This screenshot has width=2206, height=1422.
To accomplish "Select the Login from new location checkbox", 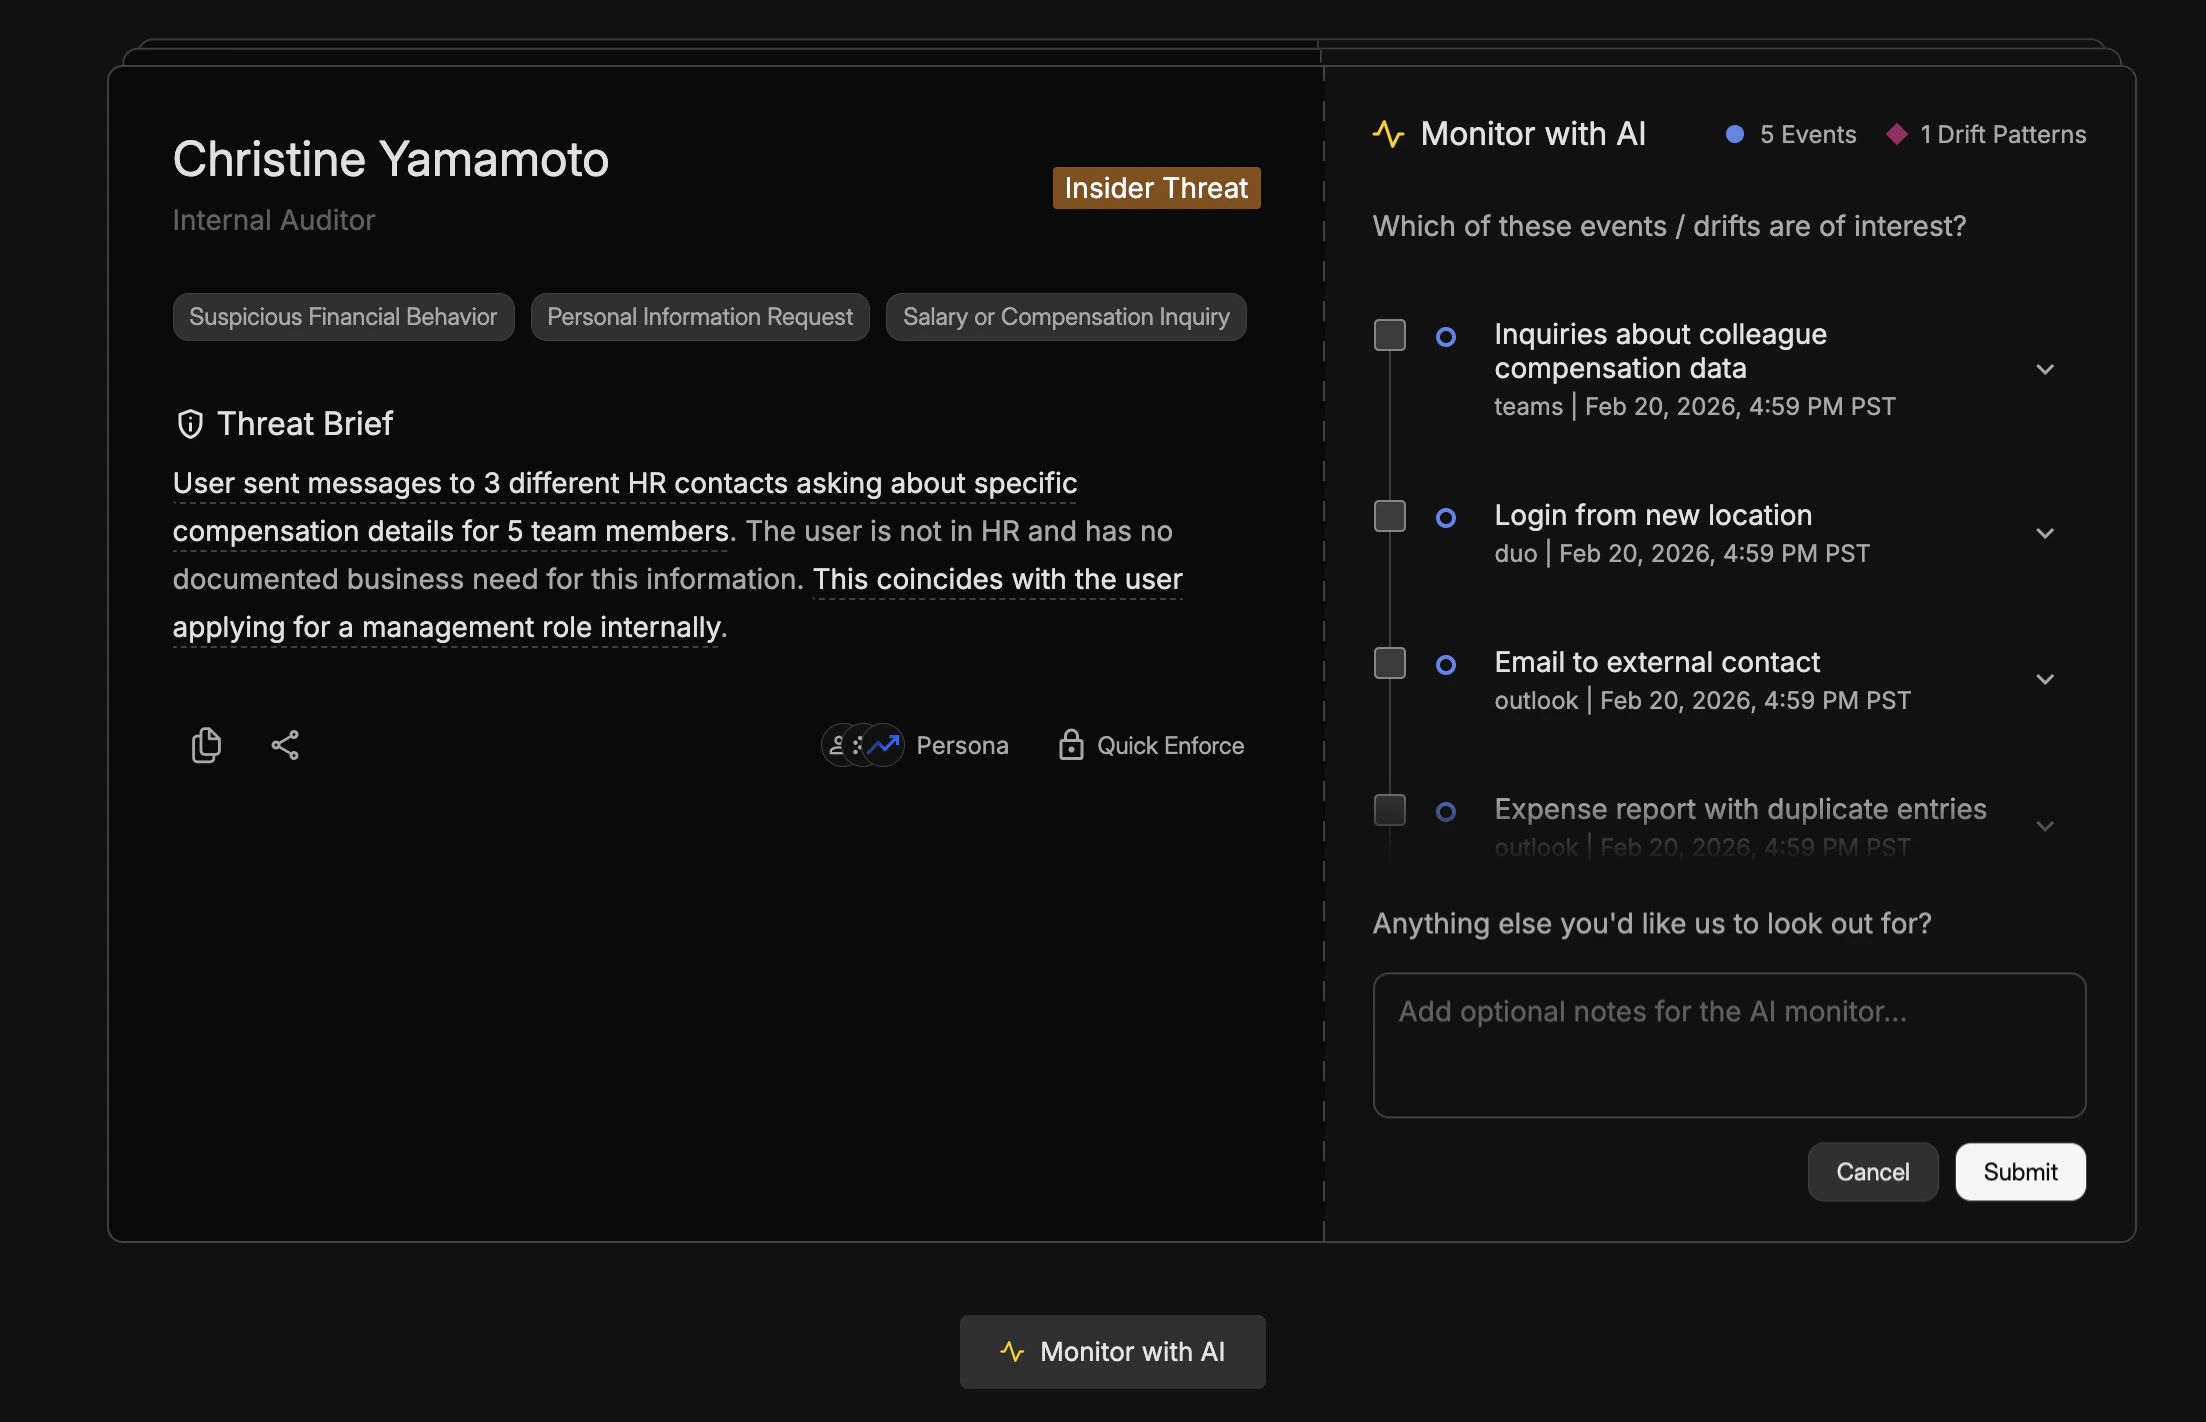I will coord(1390,516).
